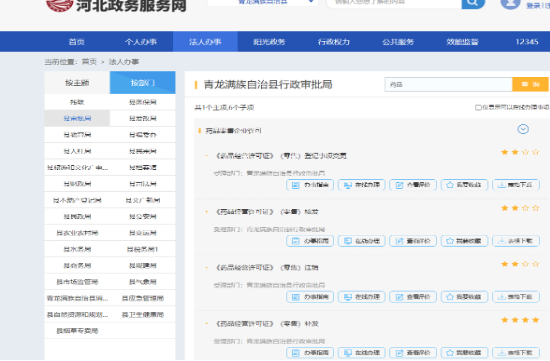Select the 法人办事 navigation tab
The width and height of the screenshot is (550, 361).
coord(205,42)
